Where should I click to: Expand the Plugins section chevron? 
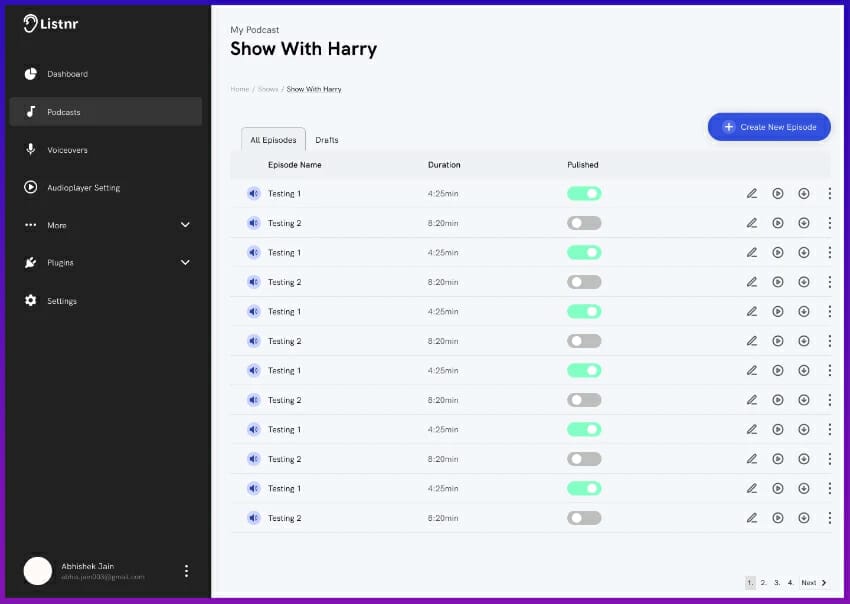point(185,263)
